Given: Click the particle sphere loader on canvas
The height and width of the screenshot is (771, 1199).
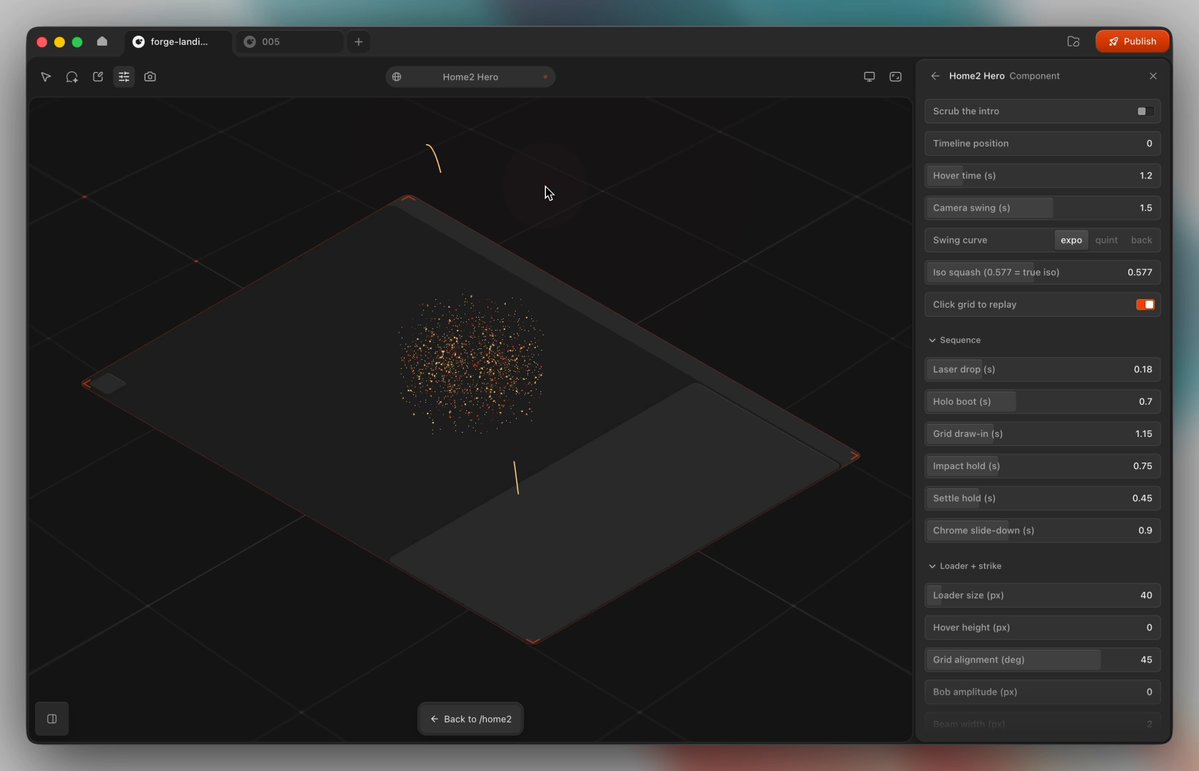Looking at the screenshot, I should pos(472,364).
